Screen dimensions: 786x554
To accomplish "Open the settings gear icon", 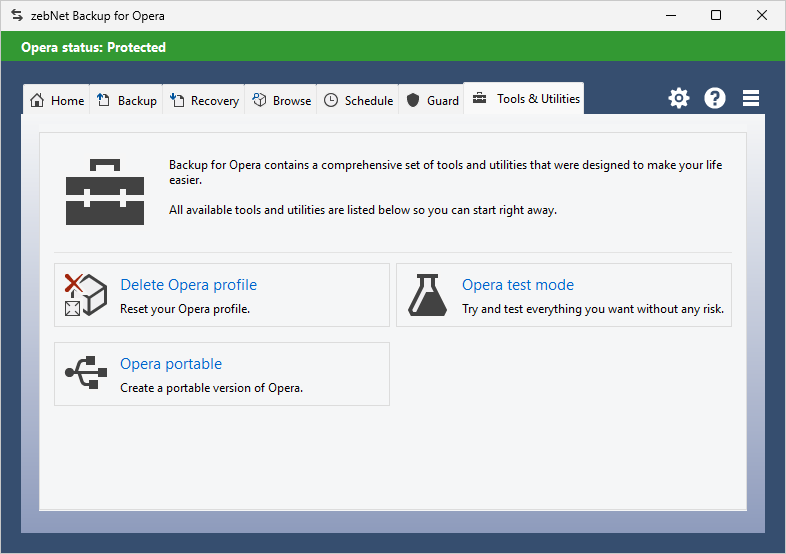I will [679, 98].
